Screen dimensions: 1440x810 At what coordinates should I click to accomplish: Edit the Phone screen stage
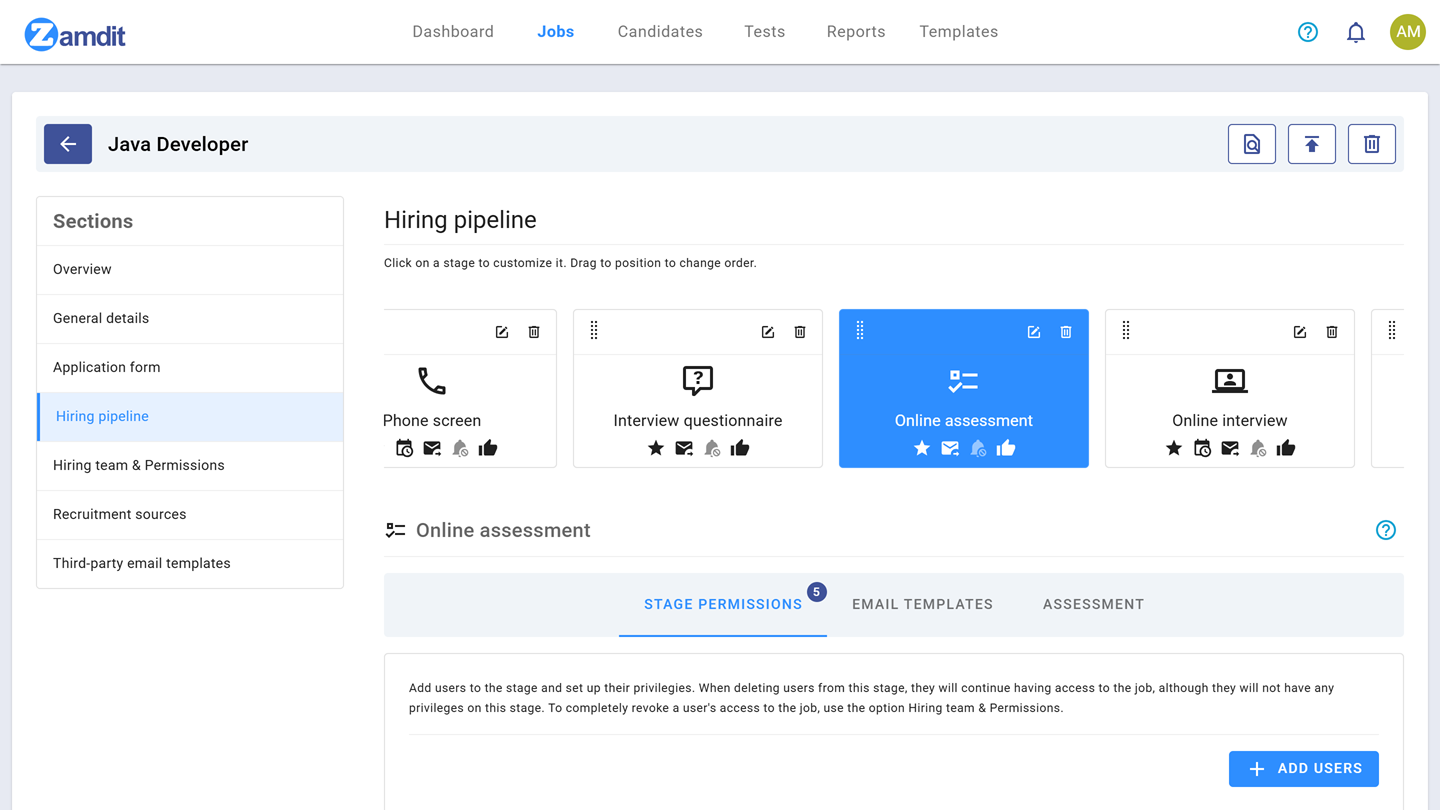tap(502, 332)
